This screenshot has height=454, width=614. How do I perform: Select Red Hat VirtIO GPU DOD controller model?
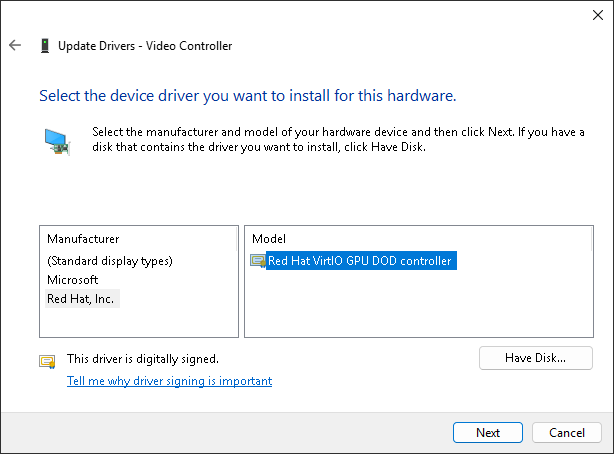click(x=360, y=261)
